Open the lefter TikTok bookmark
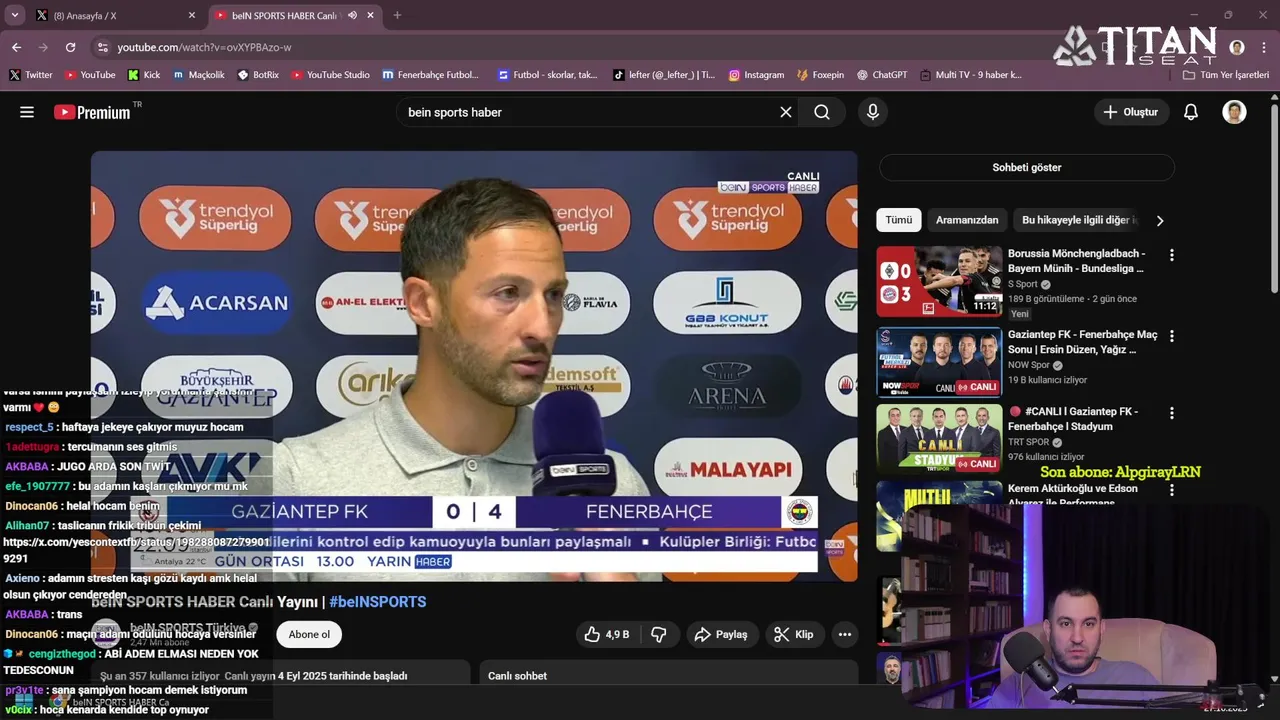Viewport: 1280px width, 720px height. pos(663,75)
